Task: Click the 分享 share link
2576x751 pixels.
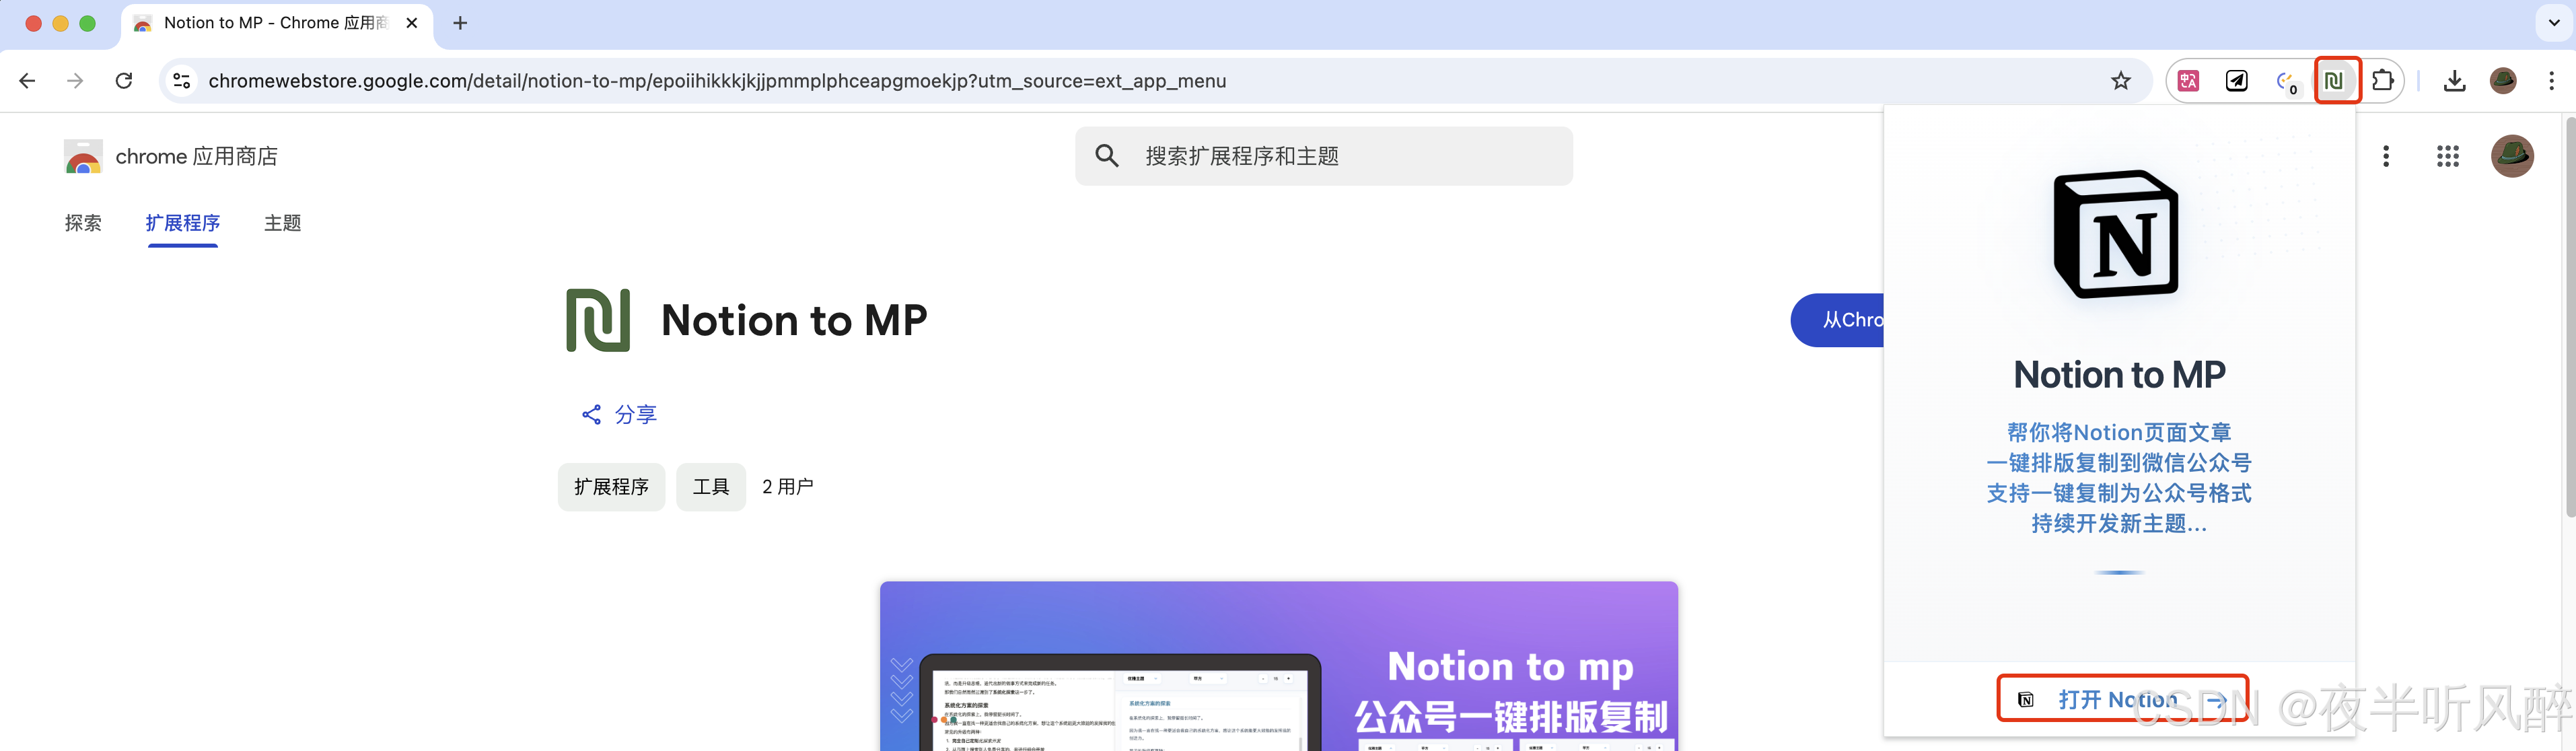Action: [620, 414]
